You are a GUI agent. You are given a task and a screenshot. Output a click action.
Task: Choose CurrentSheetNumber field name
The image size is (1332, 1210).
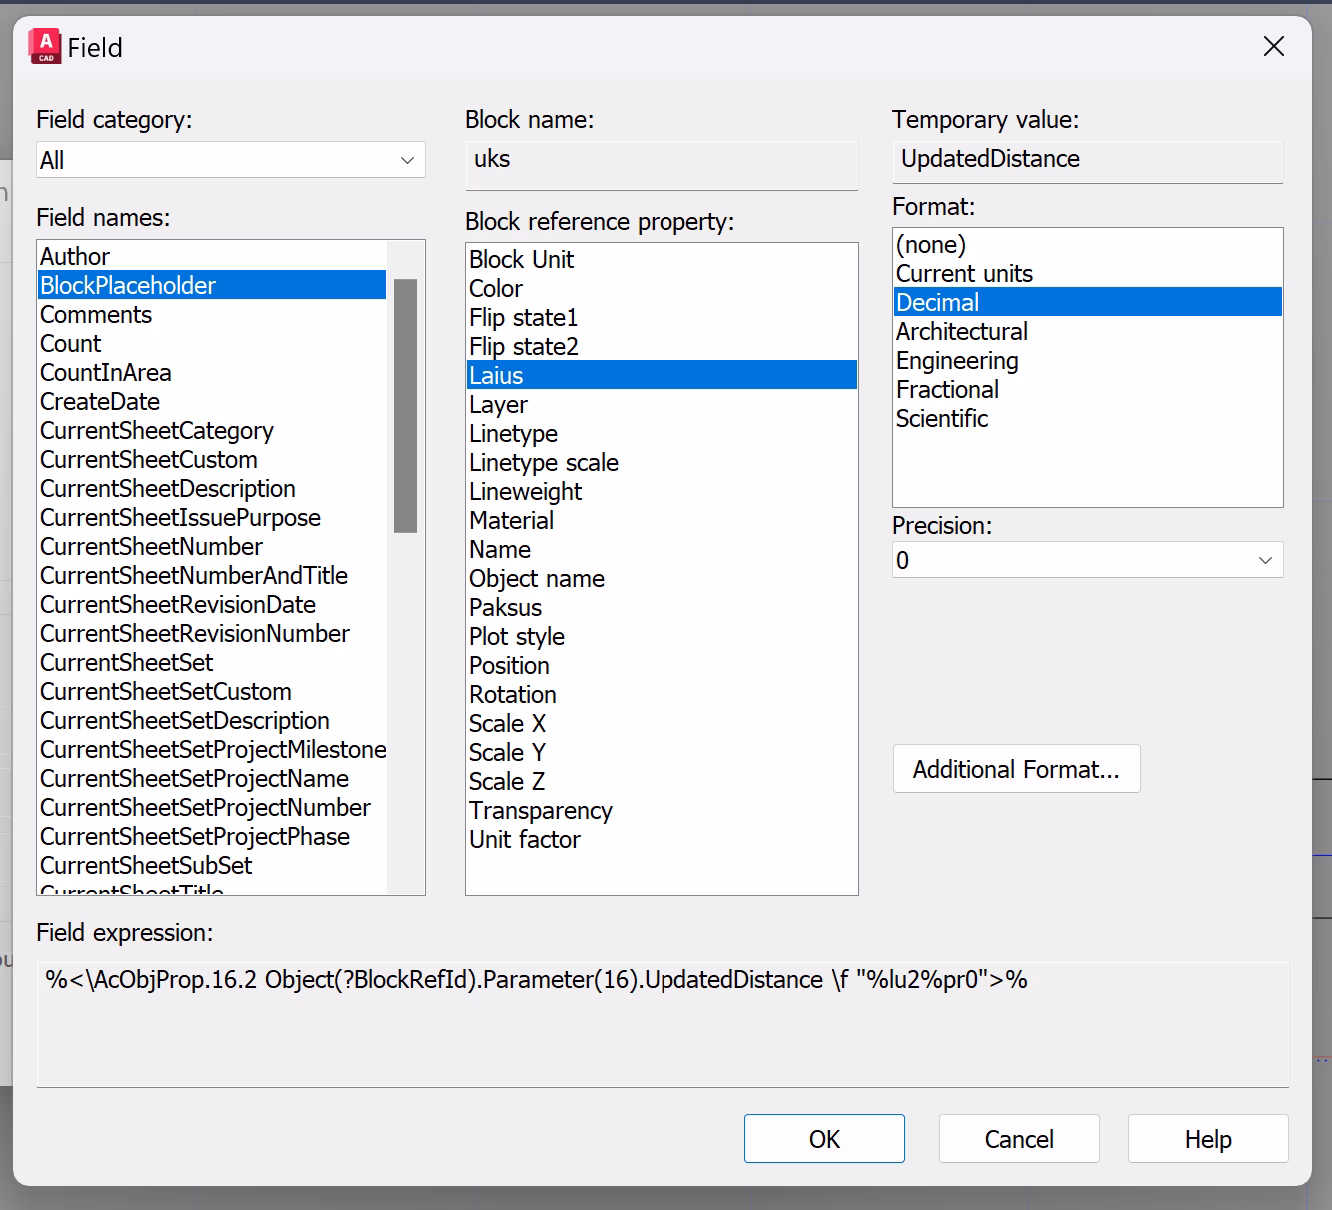(x=151, y=547)
